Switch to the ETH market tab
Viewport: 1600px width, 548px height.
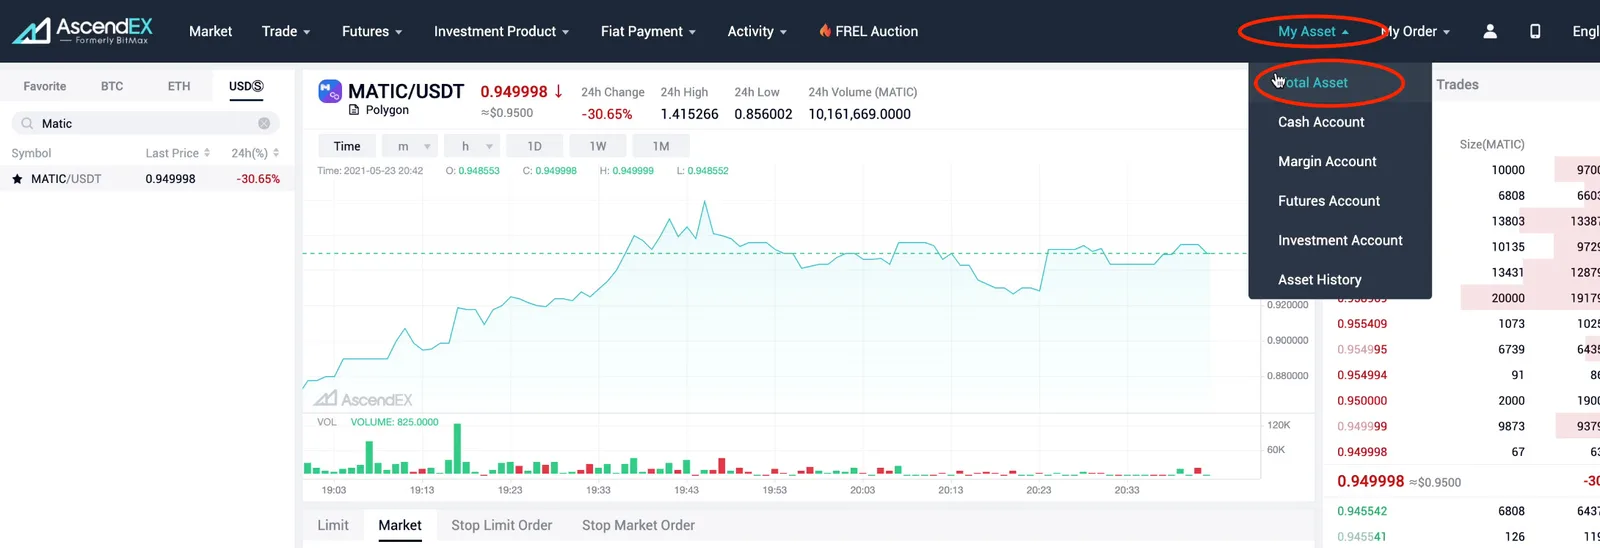[x=179, y=86]
